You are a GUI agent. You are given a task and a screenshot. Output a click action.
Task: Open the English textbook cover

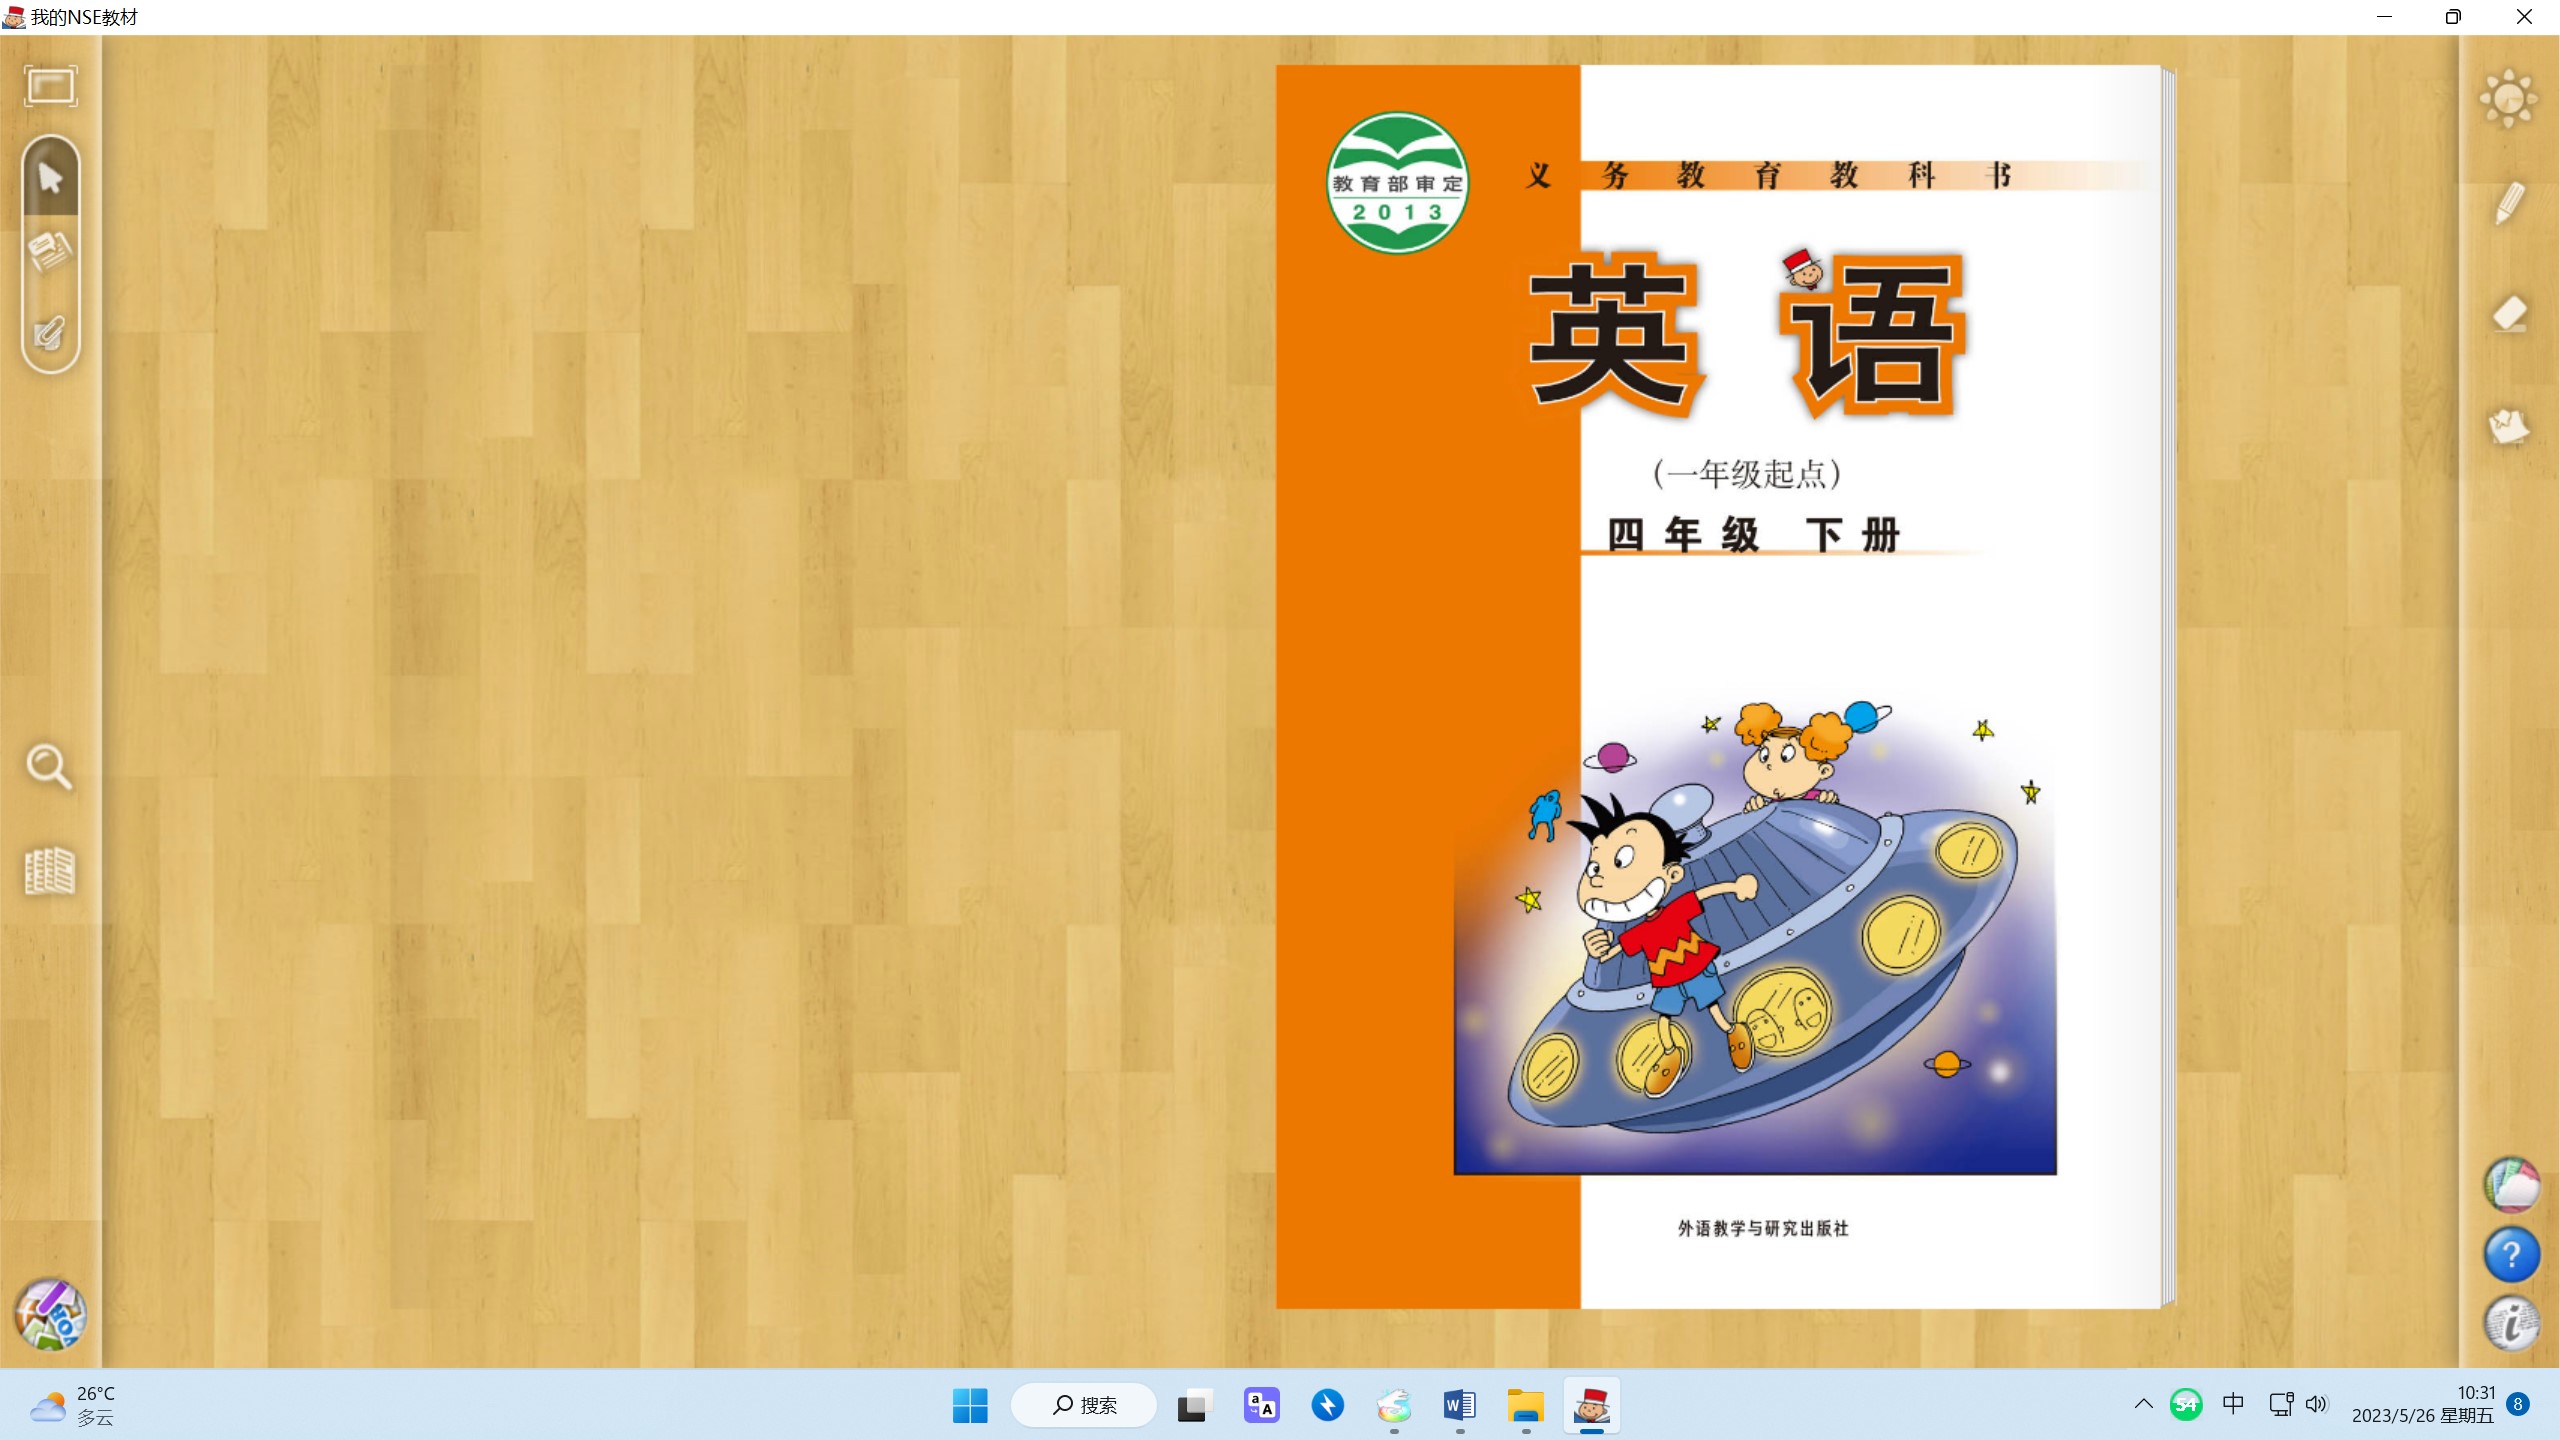pyautogui.click(x=1718, y=687)
